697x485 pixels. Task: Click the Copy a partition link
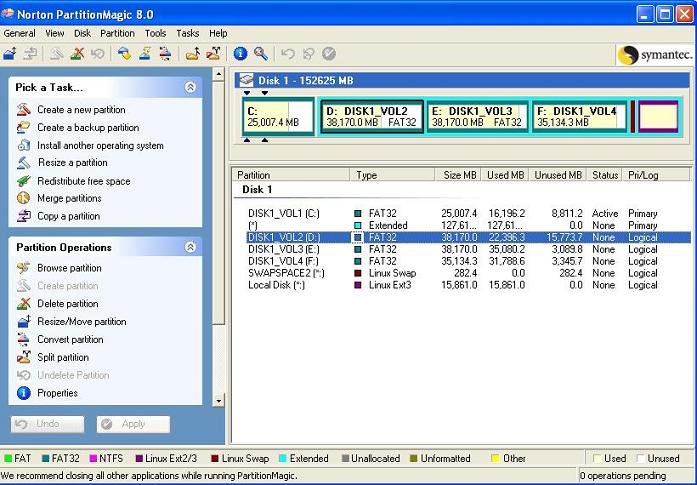click(68, 216)
